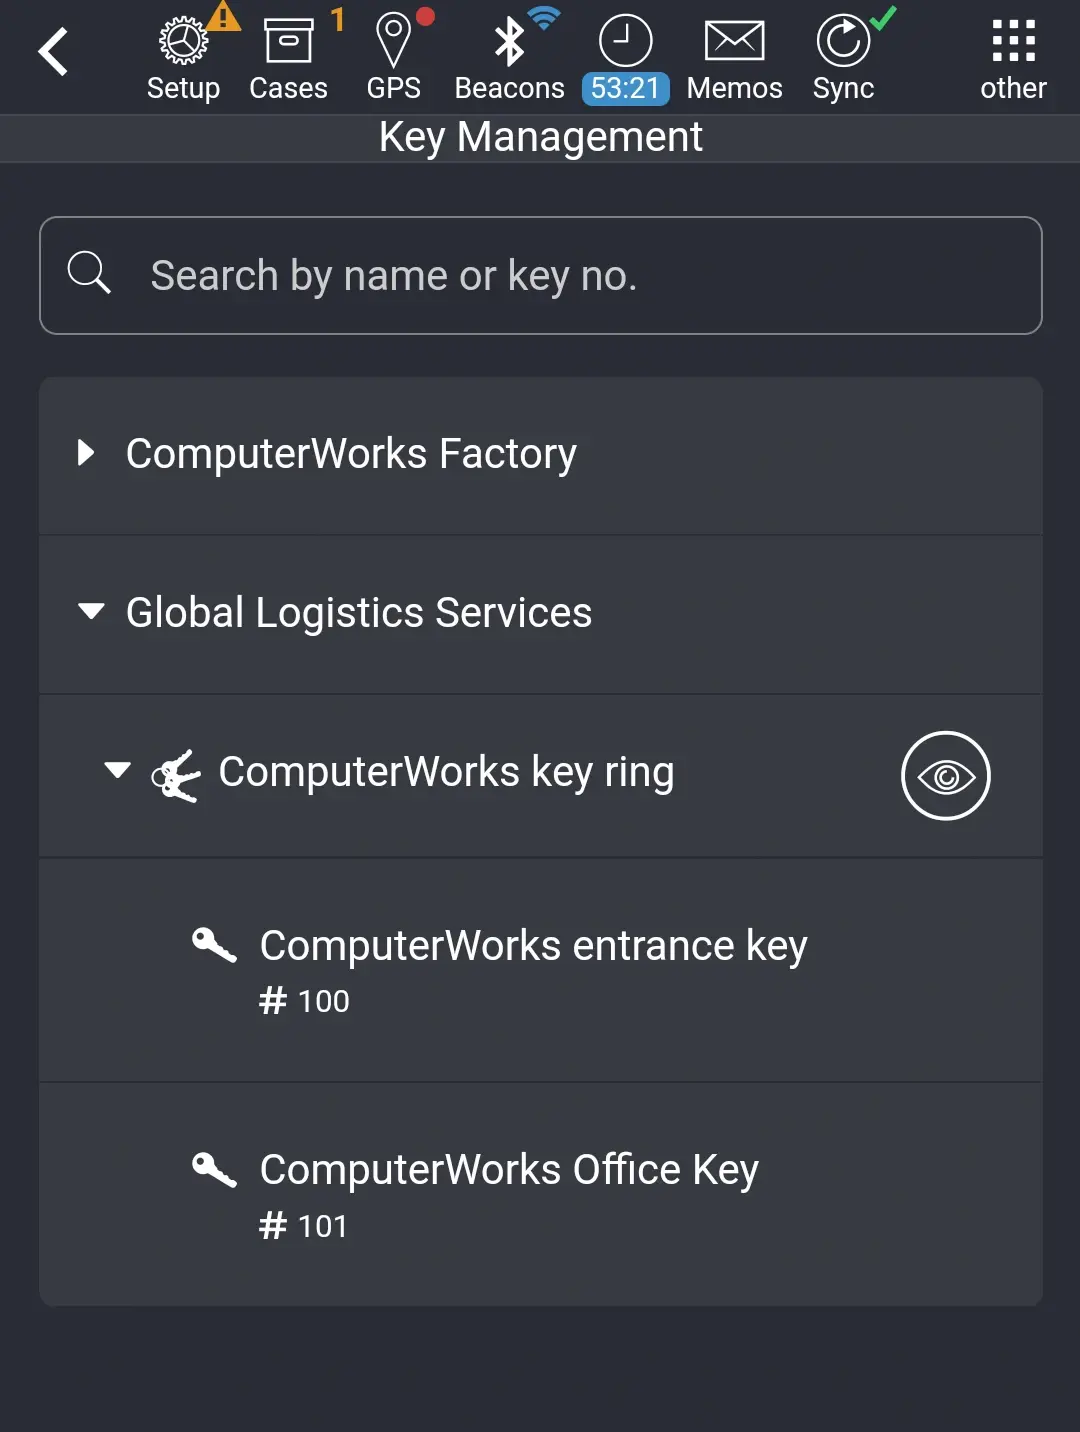
Task: Collapse the ComputerWorks key ring entry
Action: tap(118, 771)
